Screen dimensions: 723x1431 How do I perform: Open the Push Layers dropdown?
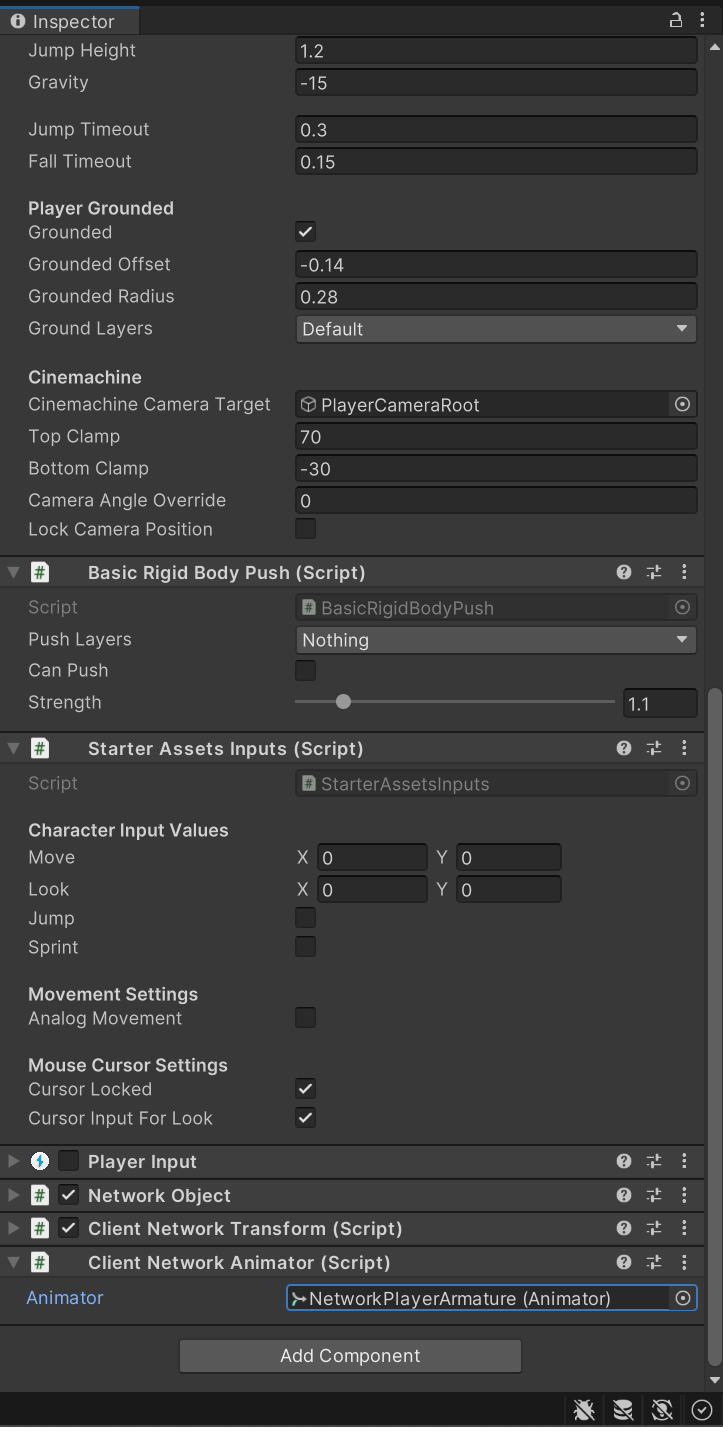(496, 640)
